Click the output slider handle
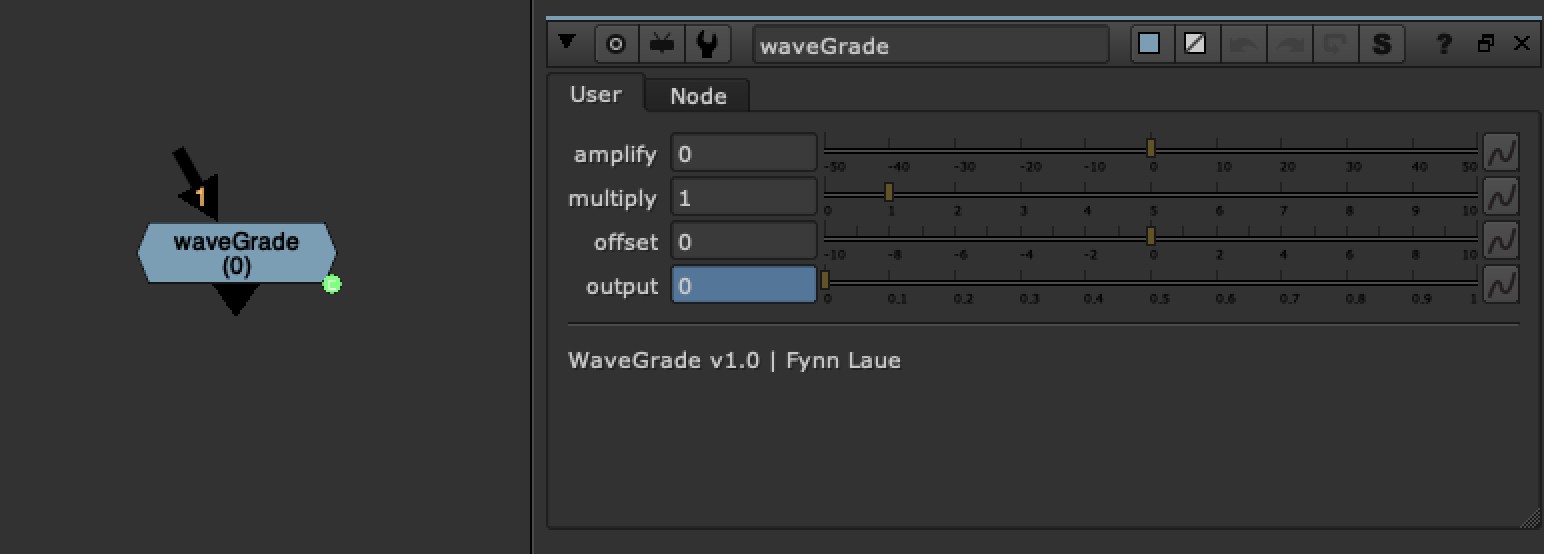 (825, 280)
